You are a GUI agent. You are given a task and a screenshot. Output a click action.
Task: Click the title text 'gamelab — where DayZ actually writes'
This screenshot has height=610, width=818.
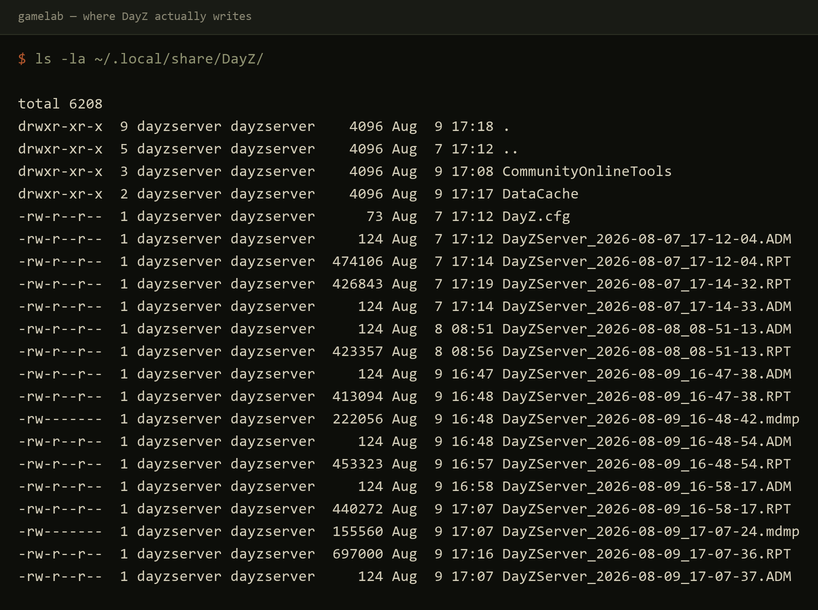tap(135, 16)
